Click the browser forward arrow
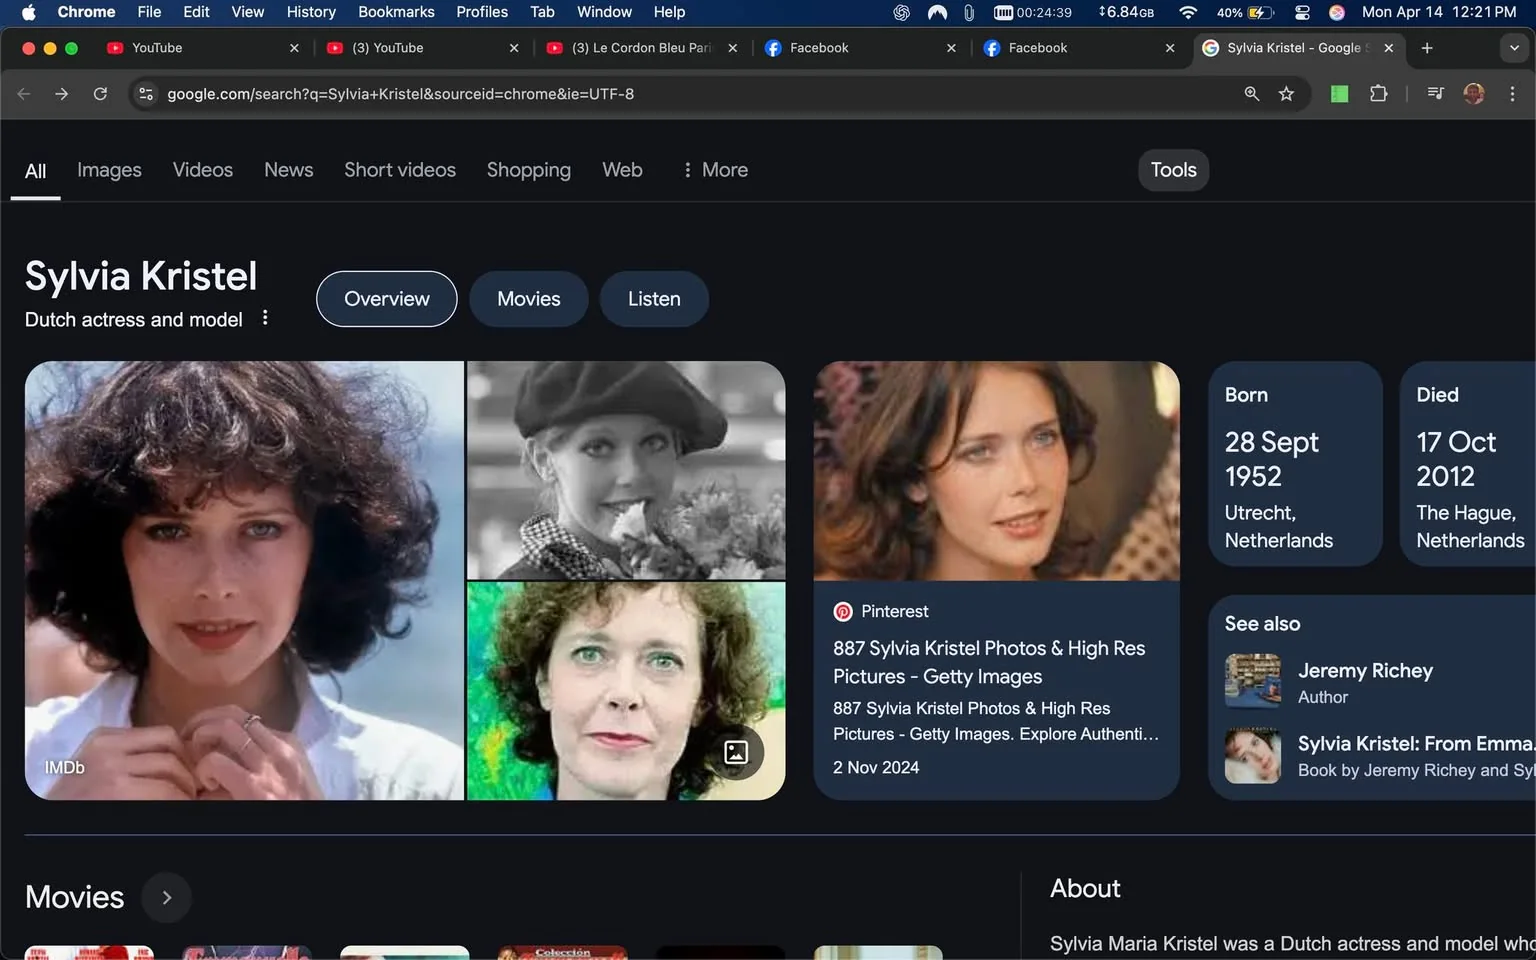The image size is (1536, 960). [62, 94]
